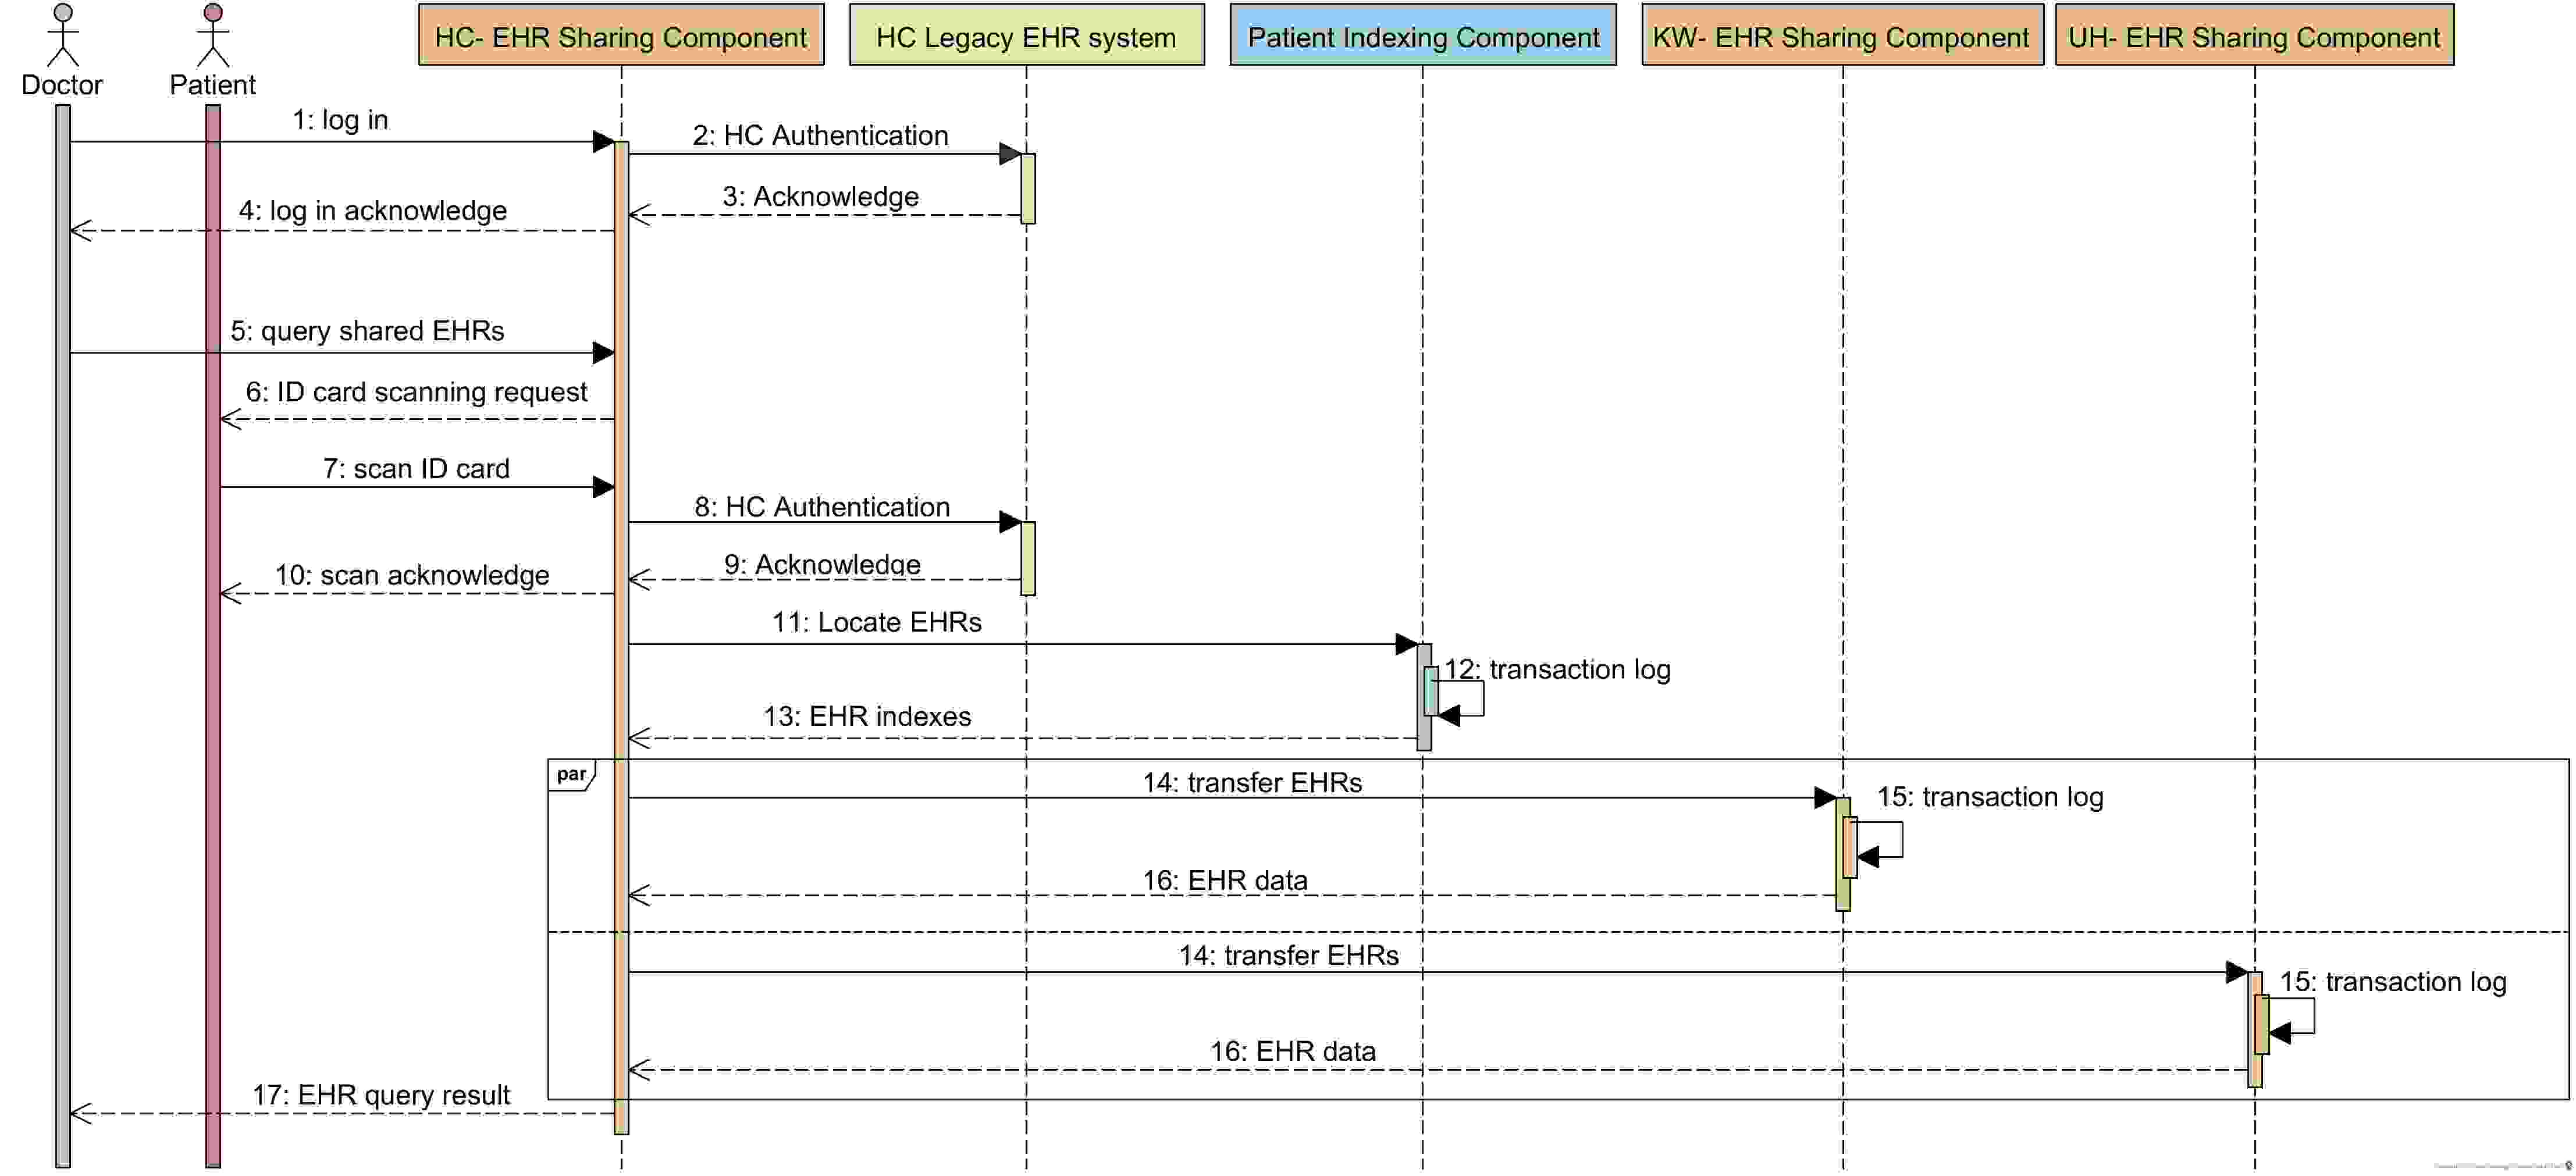The height and width of the screenshot is (1176, 2576).
Task: Select the UH- EHR Sharing Component box
Action: point(2254,35)
